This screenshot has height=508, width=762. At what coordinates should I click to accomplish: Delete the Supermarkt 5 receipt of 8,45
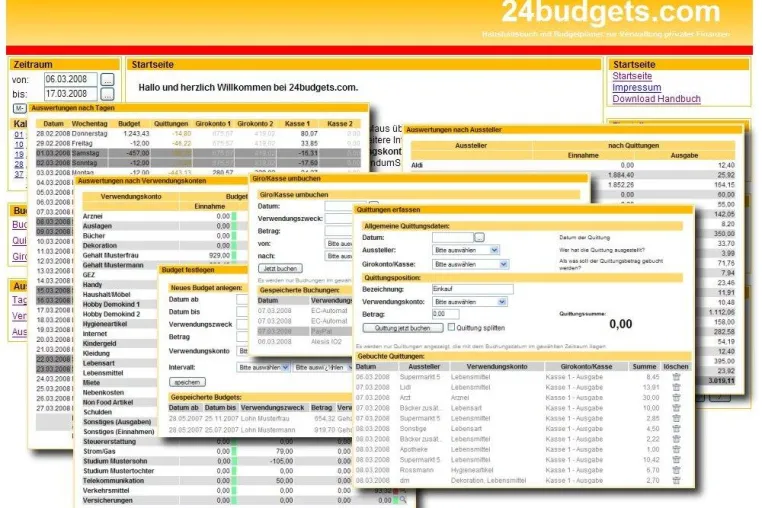[x=676, y=377]
